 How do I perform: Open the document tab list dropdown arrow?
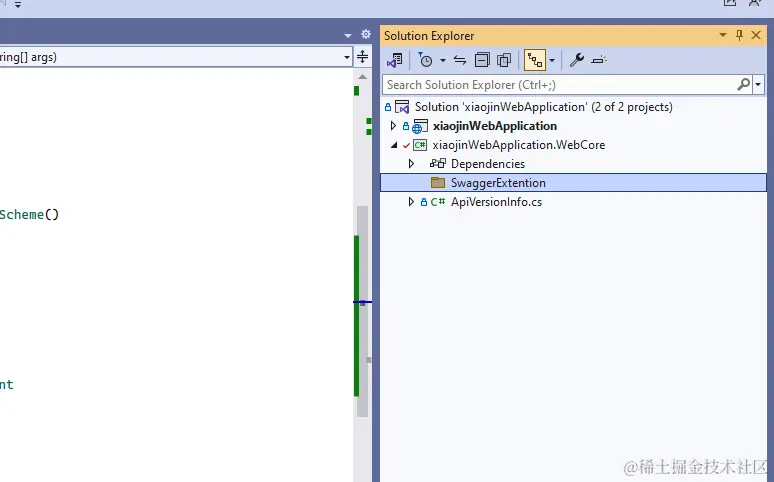[348, 36]
